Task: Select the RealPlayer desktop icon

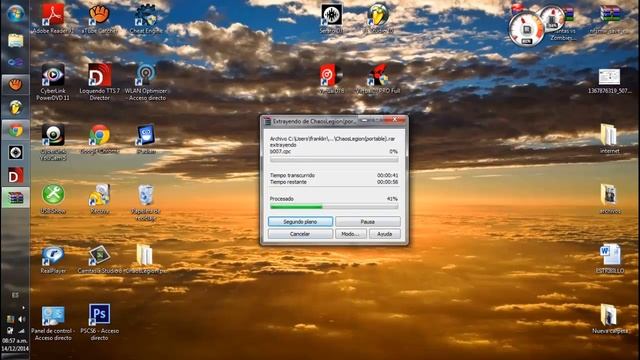Action: 53,260
